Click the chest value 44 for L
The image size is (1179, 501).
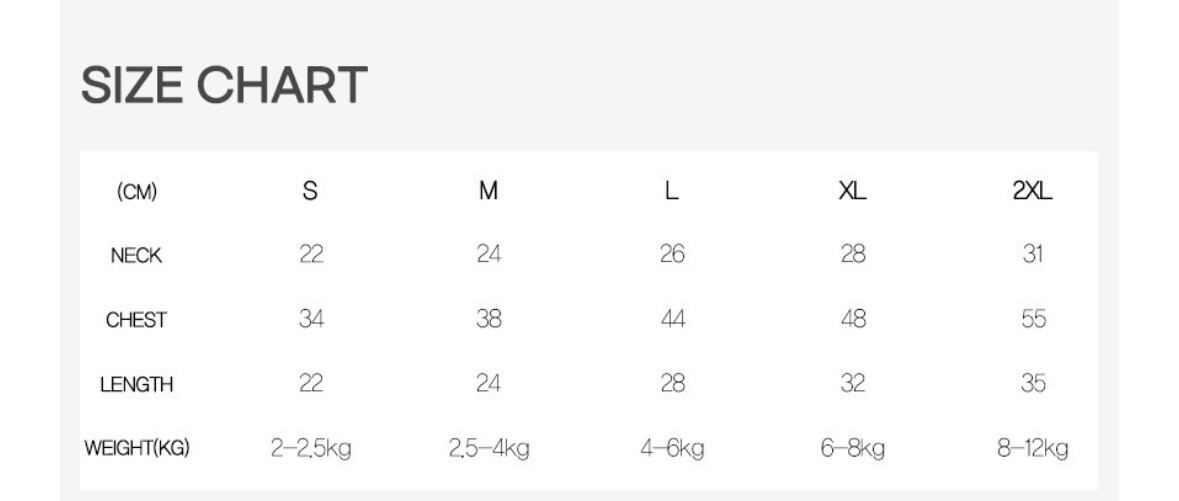point(672,319)
